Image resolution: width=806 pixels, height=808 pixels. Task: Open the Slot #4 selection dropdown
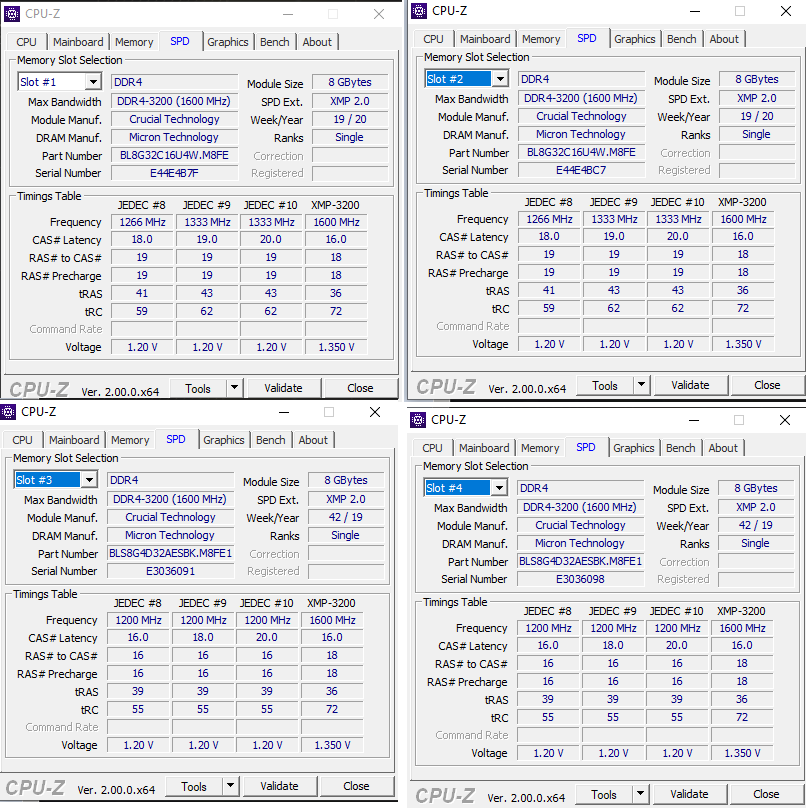click(499, 488)
